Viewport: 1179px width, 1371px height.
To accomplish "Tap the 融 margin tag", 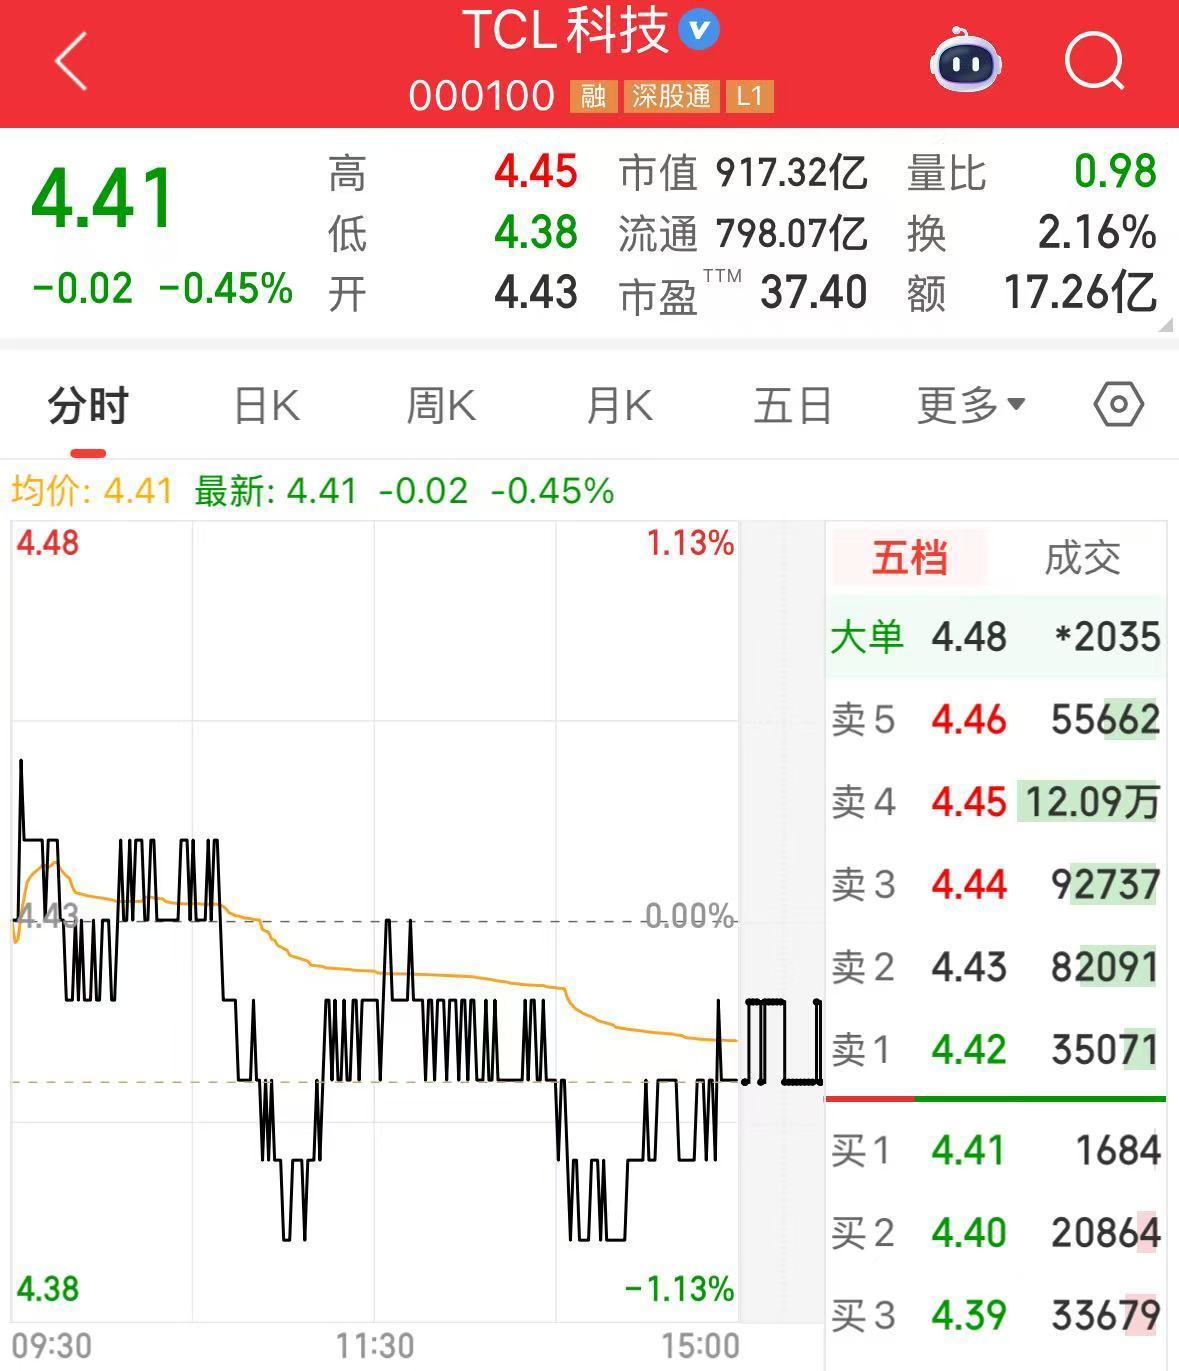I will [x=593, y=96].
